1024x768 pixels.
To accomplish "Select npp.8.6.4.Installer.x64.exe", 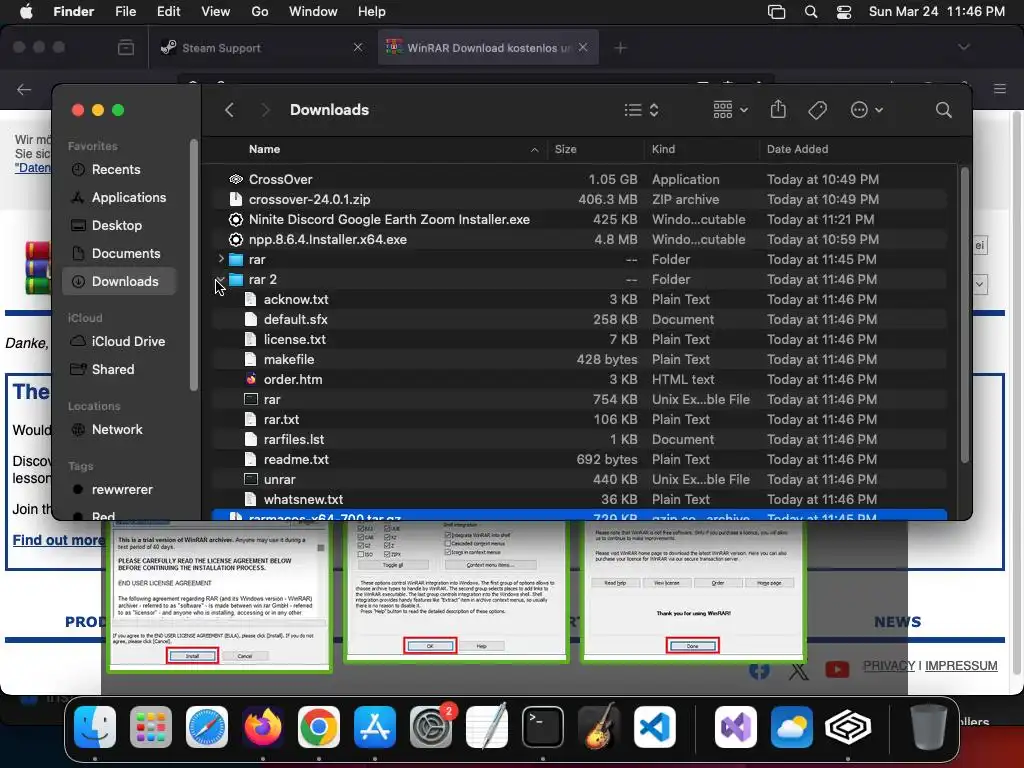I will [x=579, y=240].
